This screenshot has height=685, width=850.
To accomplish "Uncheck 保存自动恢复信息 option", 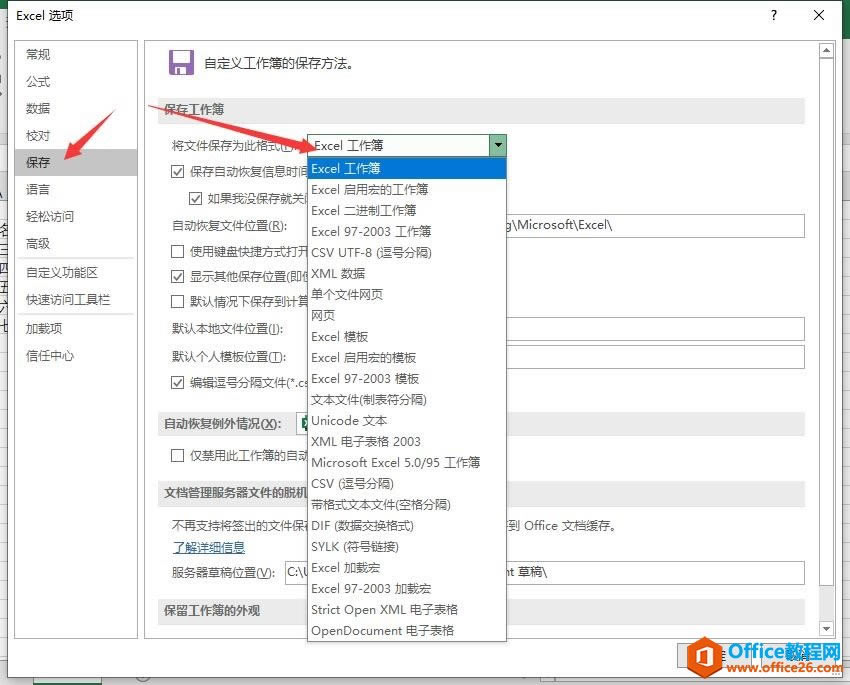I will [x=176, y=171].
